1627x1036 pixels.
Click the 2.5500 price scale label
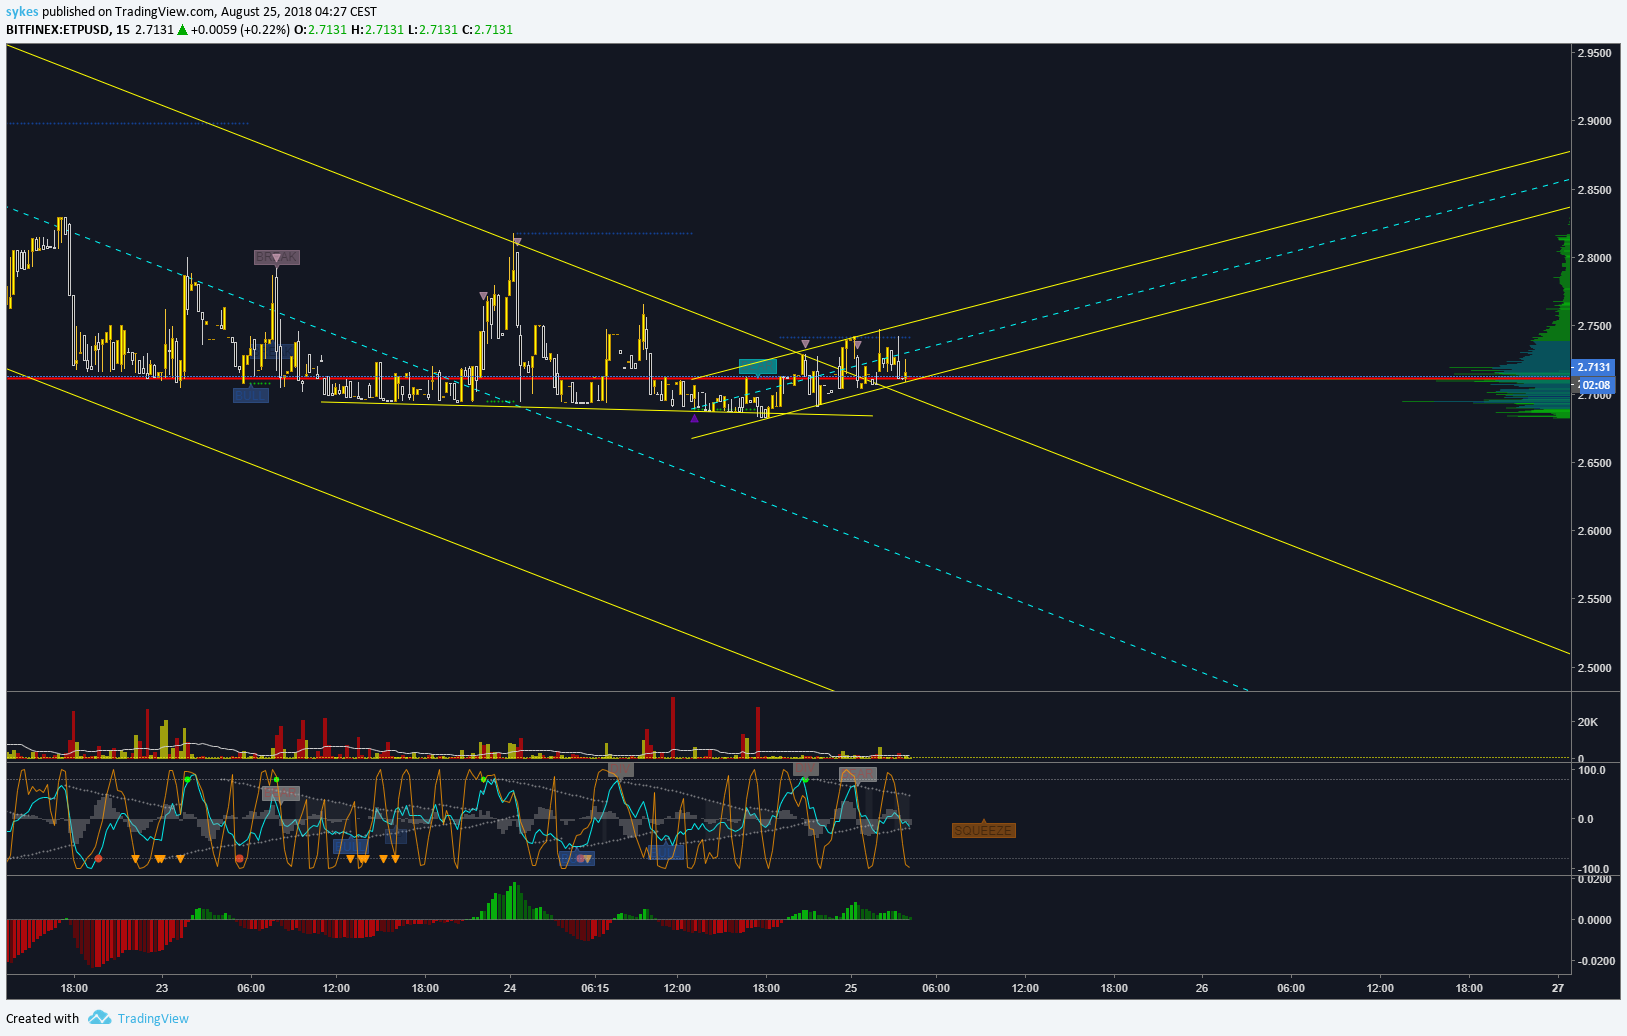coord(1594,599)
